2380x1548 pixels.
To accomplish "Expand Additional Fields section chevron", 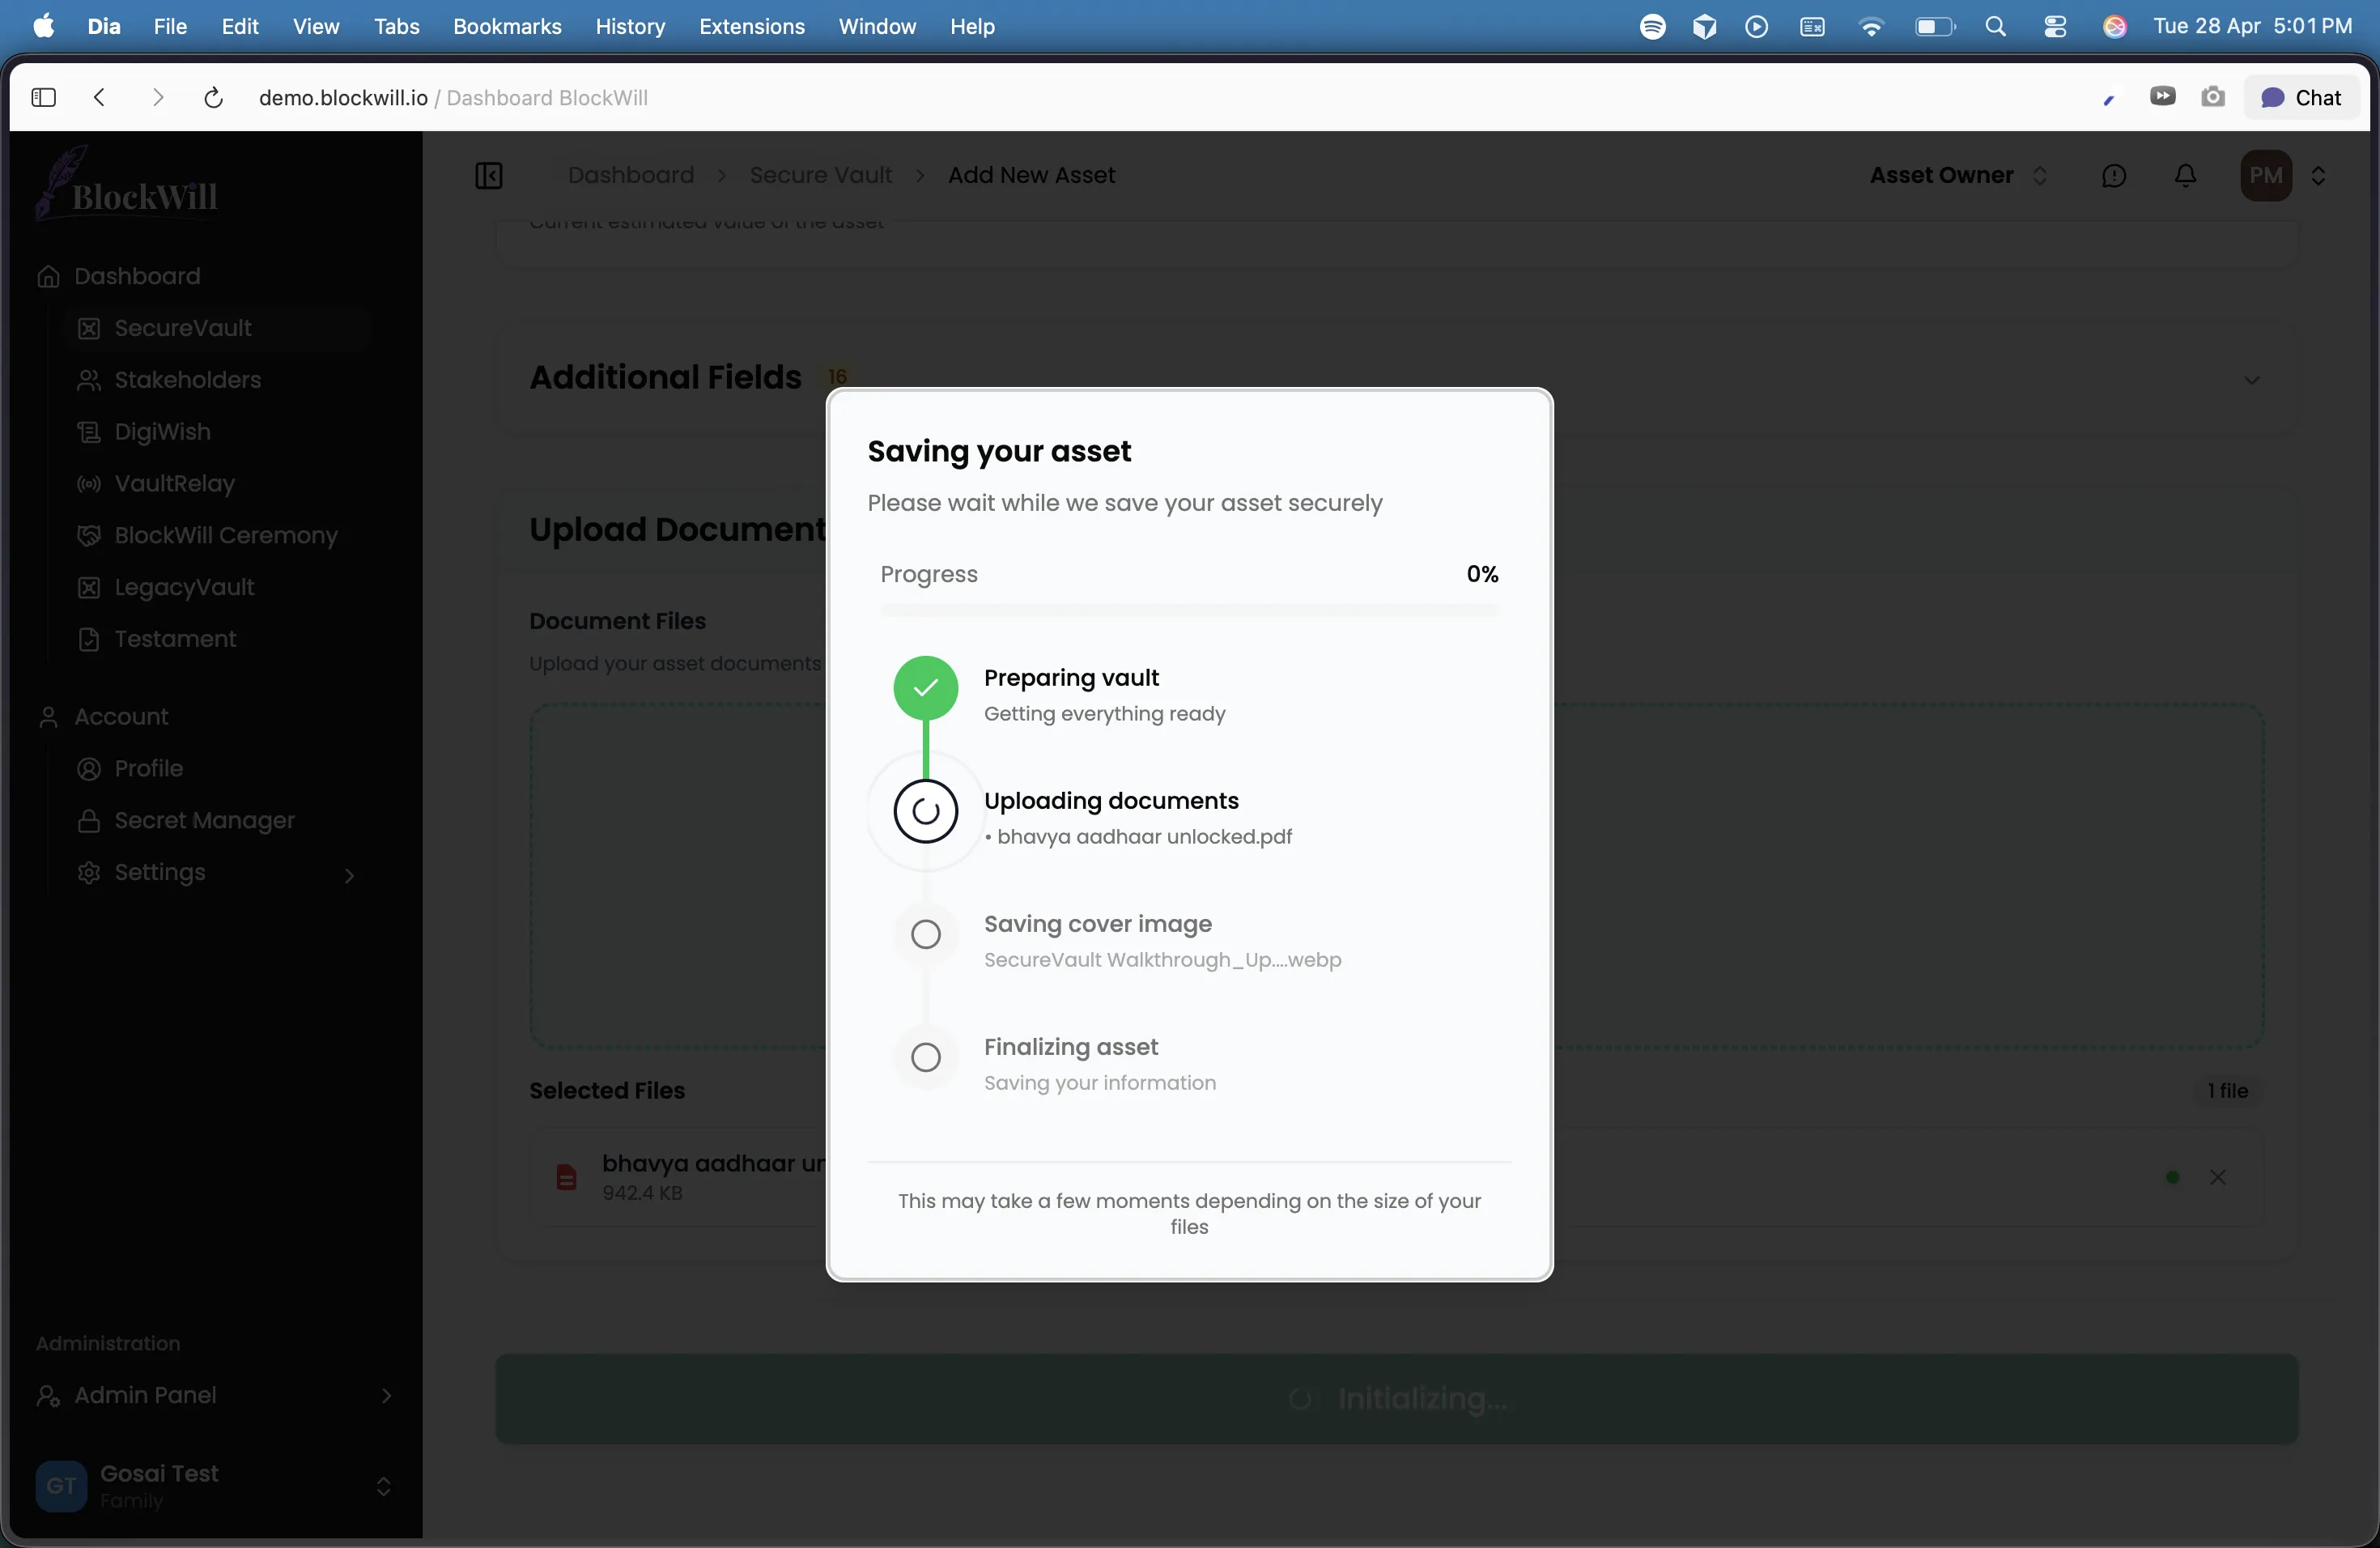I will [x=2251, y=380].
